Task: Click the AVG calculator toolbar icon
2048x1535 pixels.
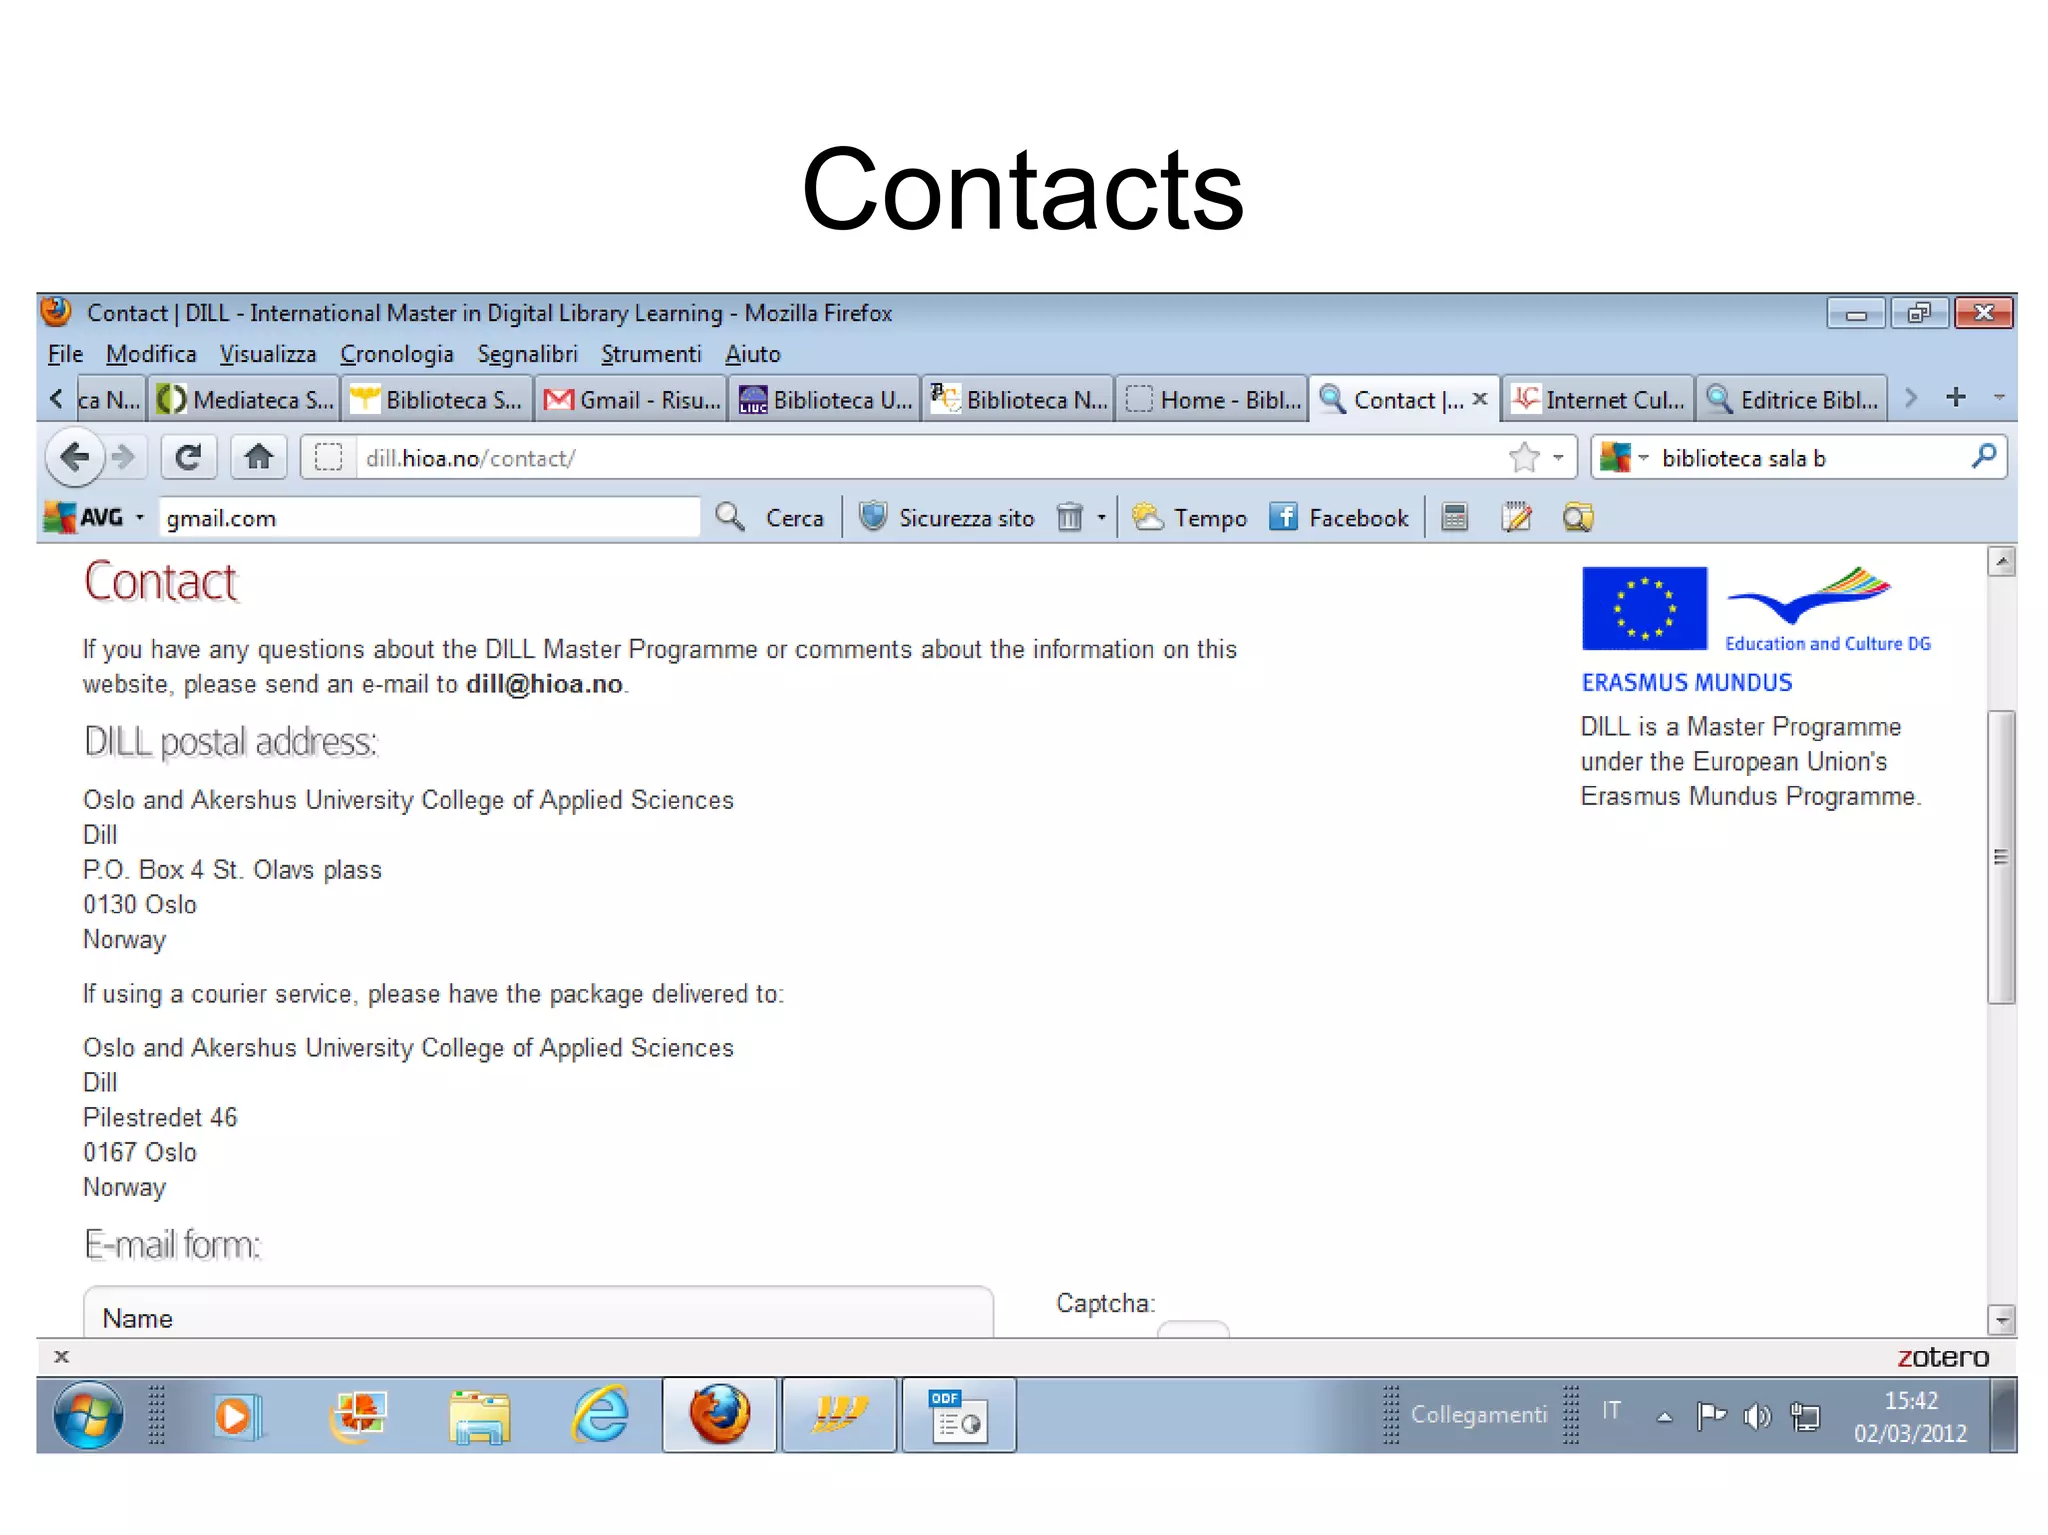Action: click(x=1455, y=518)
